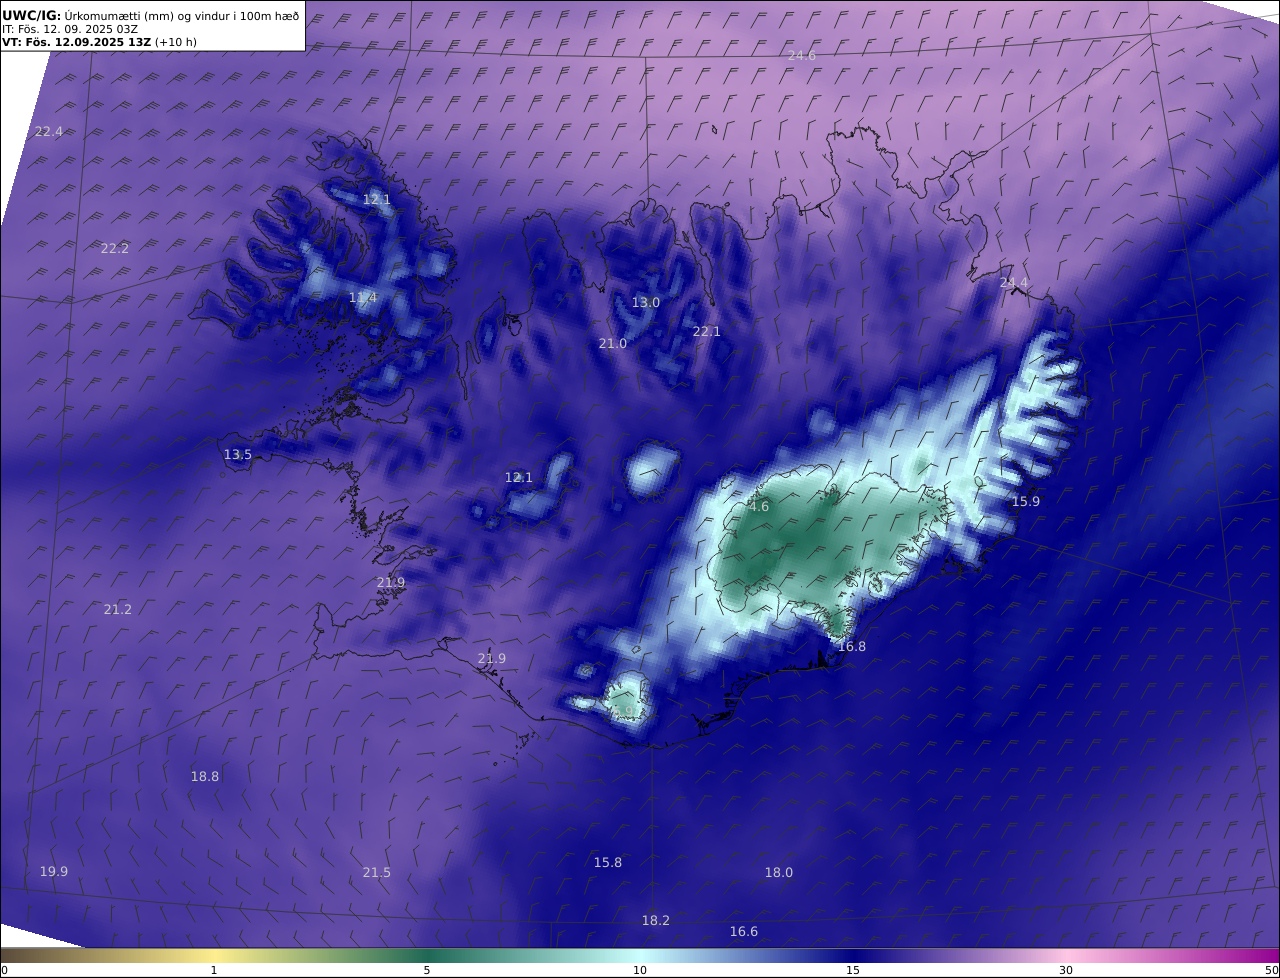This screenshot has width=1280, height=978.
Task: Click the 12.1 value beside the pale oval patch
Action: 519,478
